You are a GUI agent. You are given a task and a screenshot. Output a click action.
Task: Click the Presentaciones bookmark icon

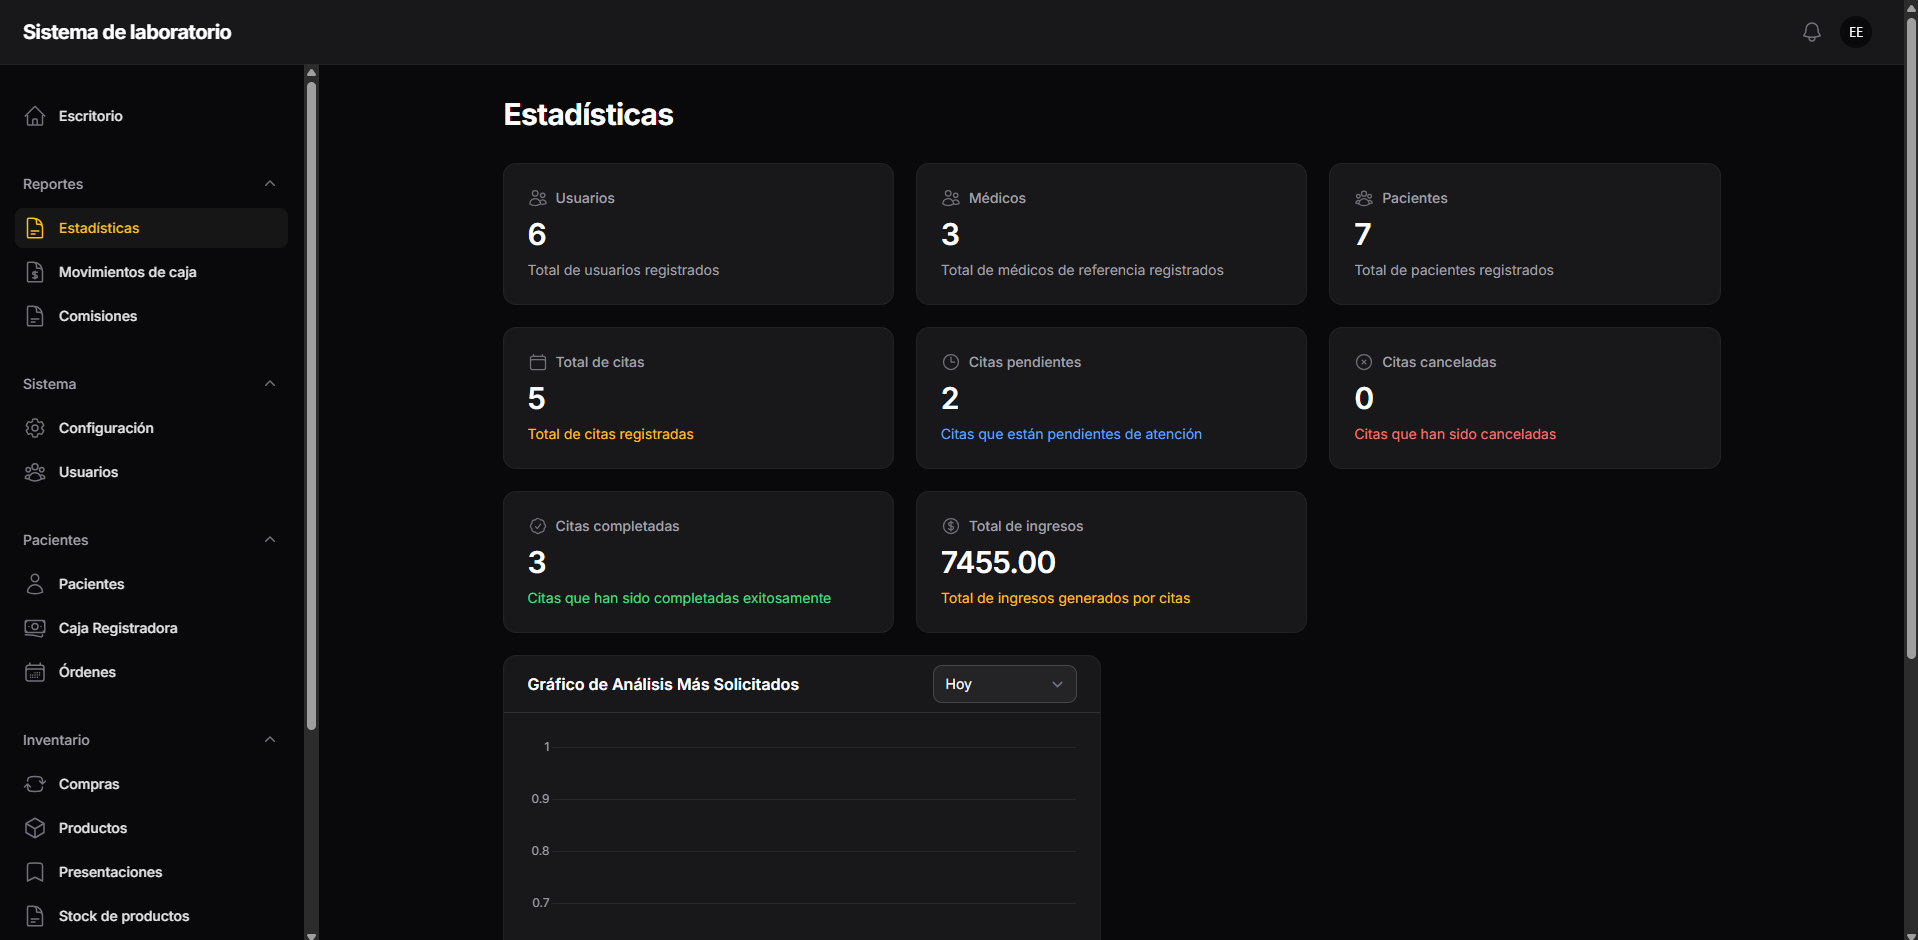(x=35, y=872)
